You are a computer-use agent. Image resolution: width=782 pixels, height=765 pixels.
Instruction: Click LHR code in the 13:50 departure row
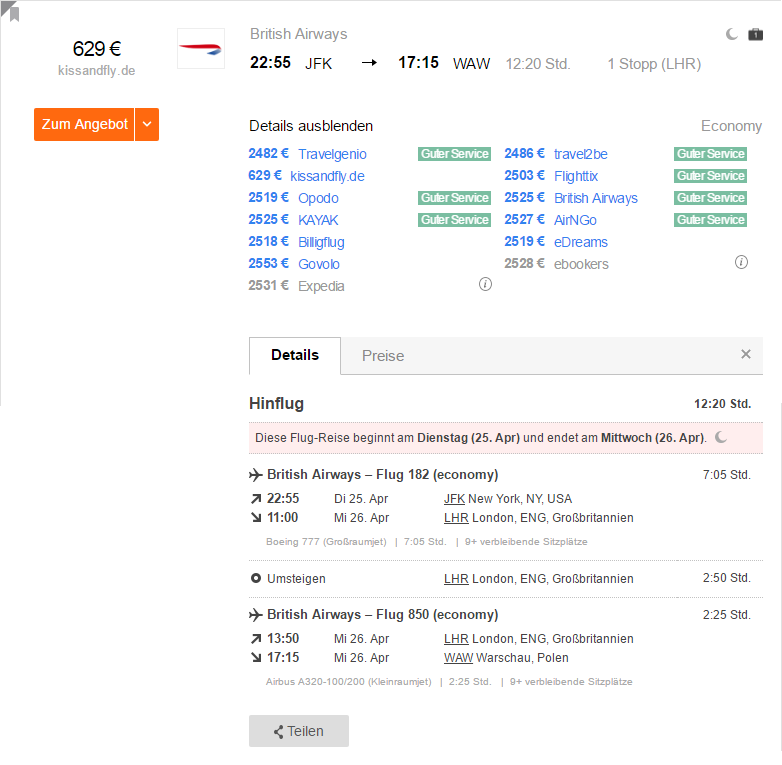(x=456, y=639)
